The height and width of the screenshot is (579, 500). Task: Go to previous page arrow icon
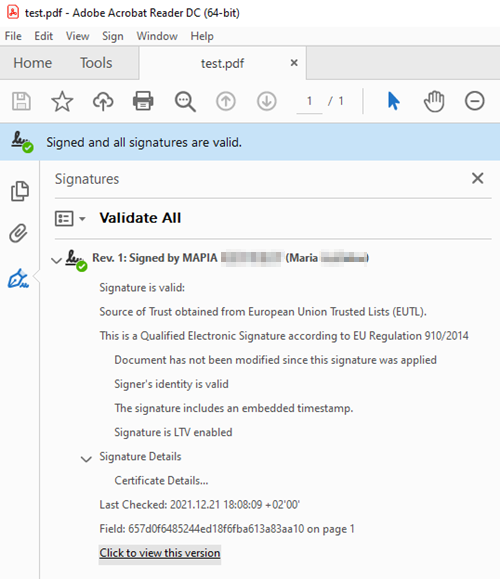click(226, 101)
